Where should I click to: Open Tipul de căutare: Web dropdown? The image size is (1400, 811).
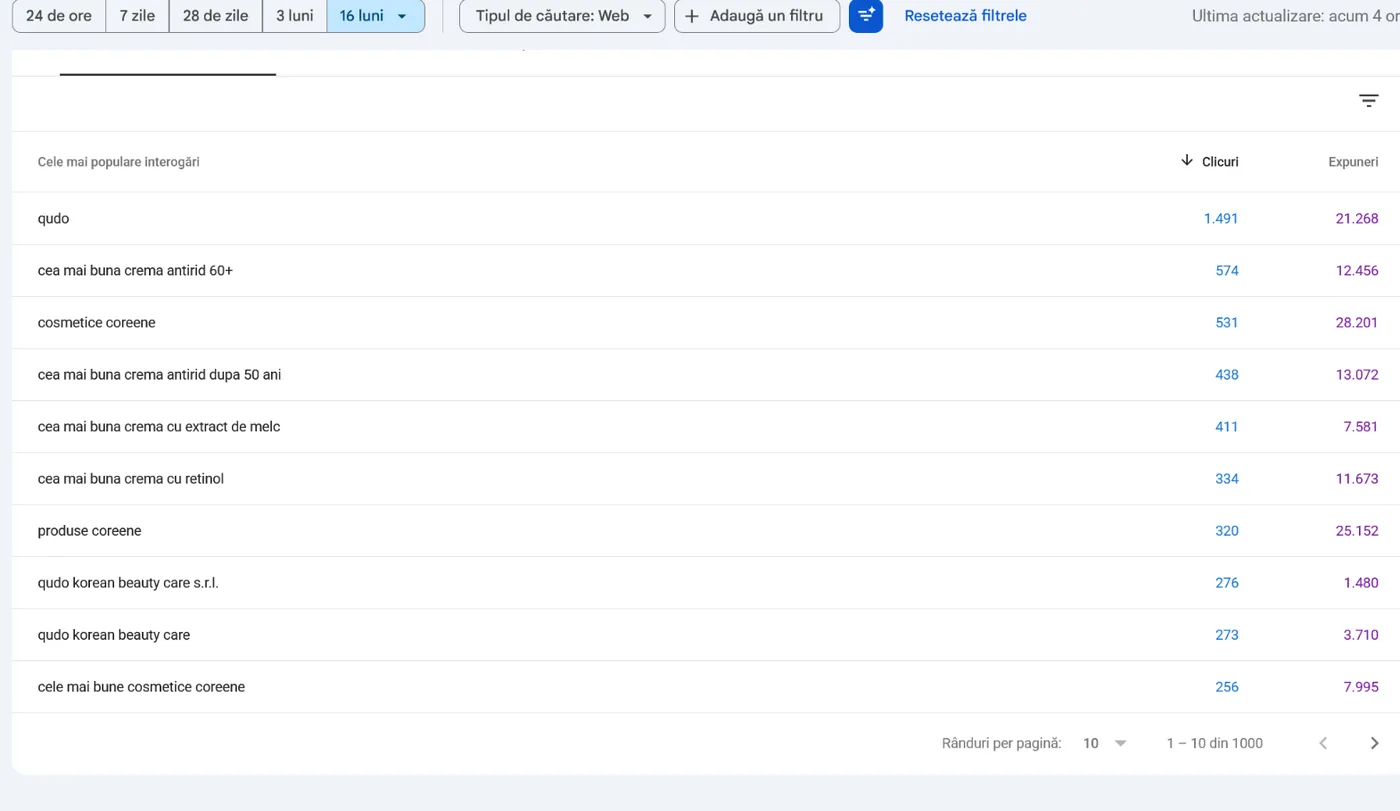562,16
